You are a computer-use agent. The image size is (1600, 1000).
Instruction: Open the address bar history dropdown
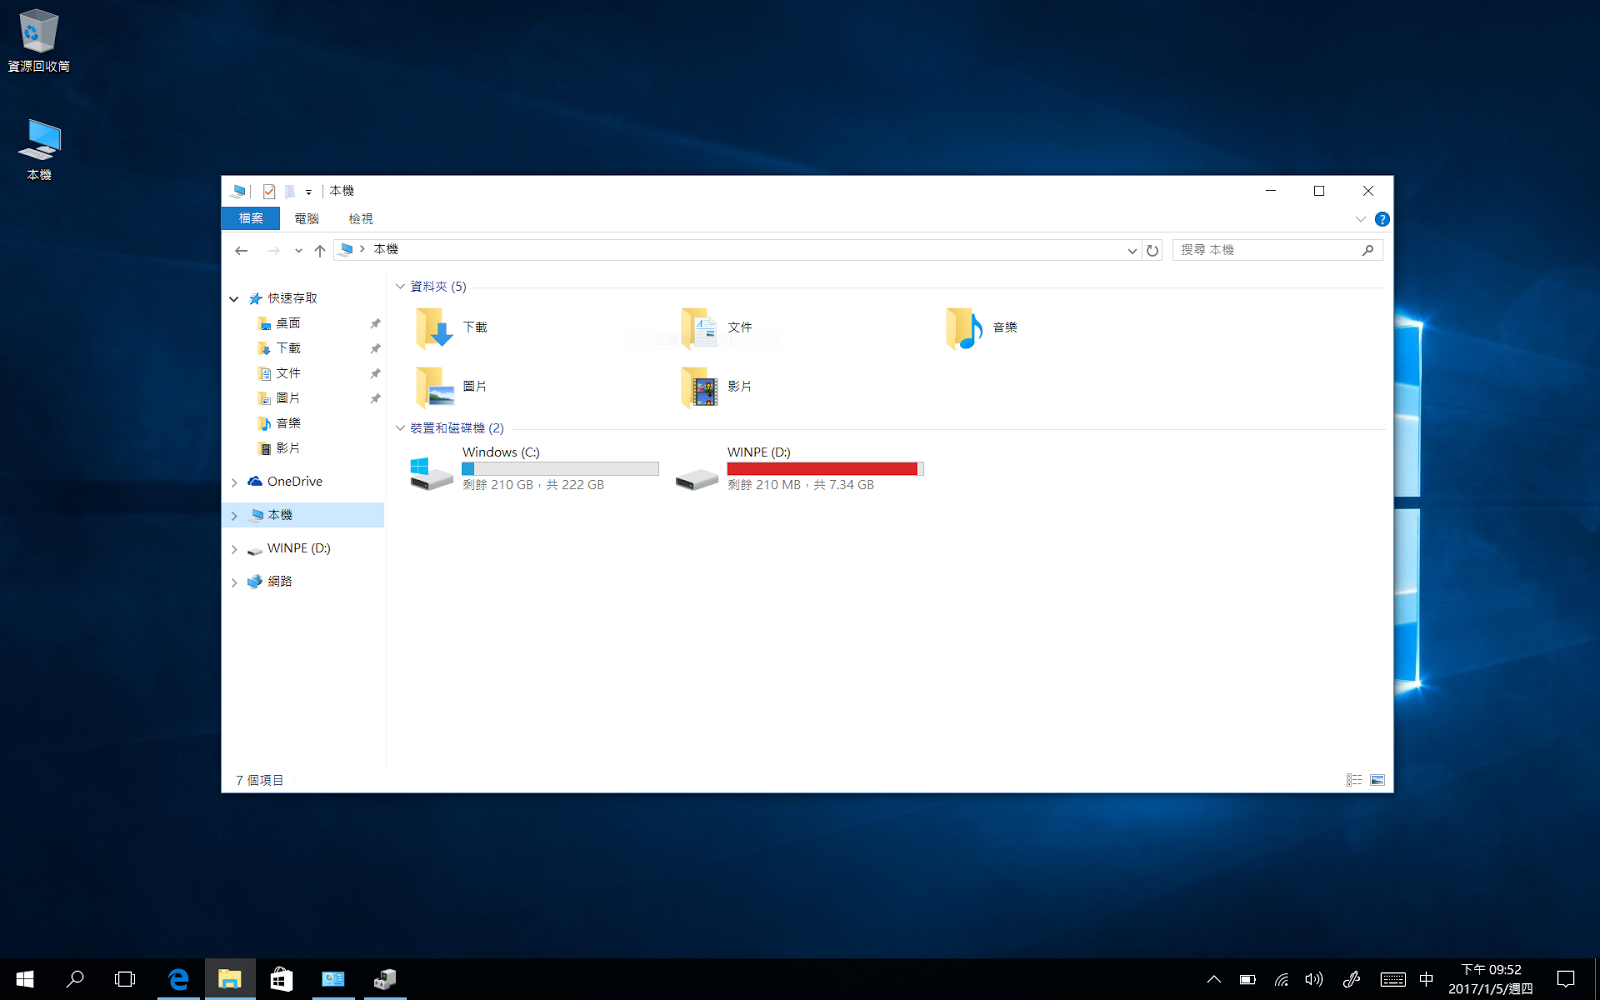coord(1132,251)
